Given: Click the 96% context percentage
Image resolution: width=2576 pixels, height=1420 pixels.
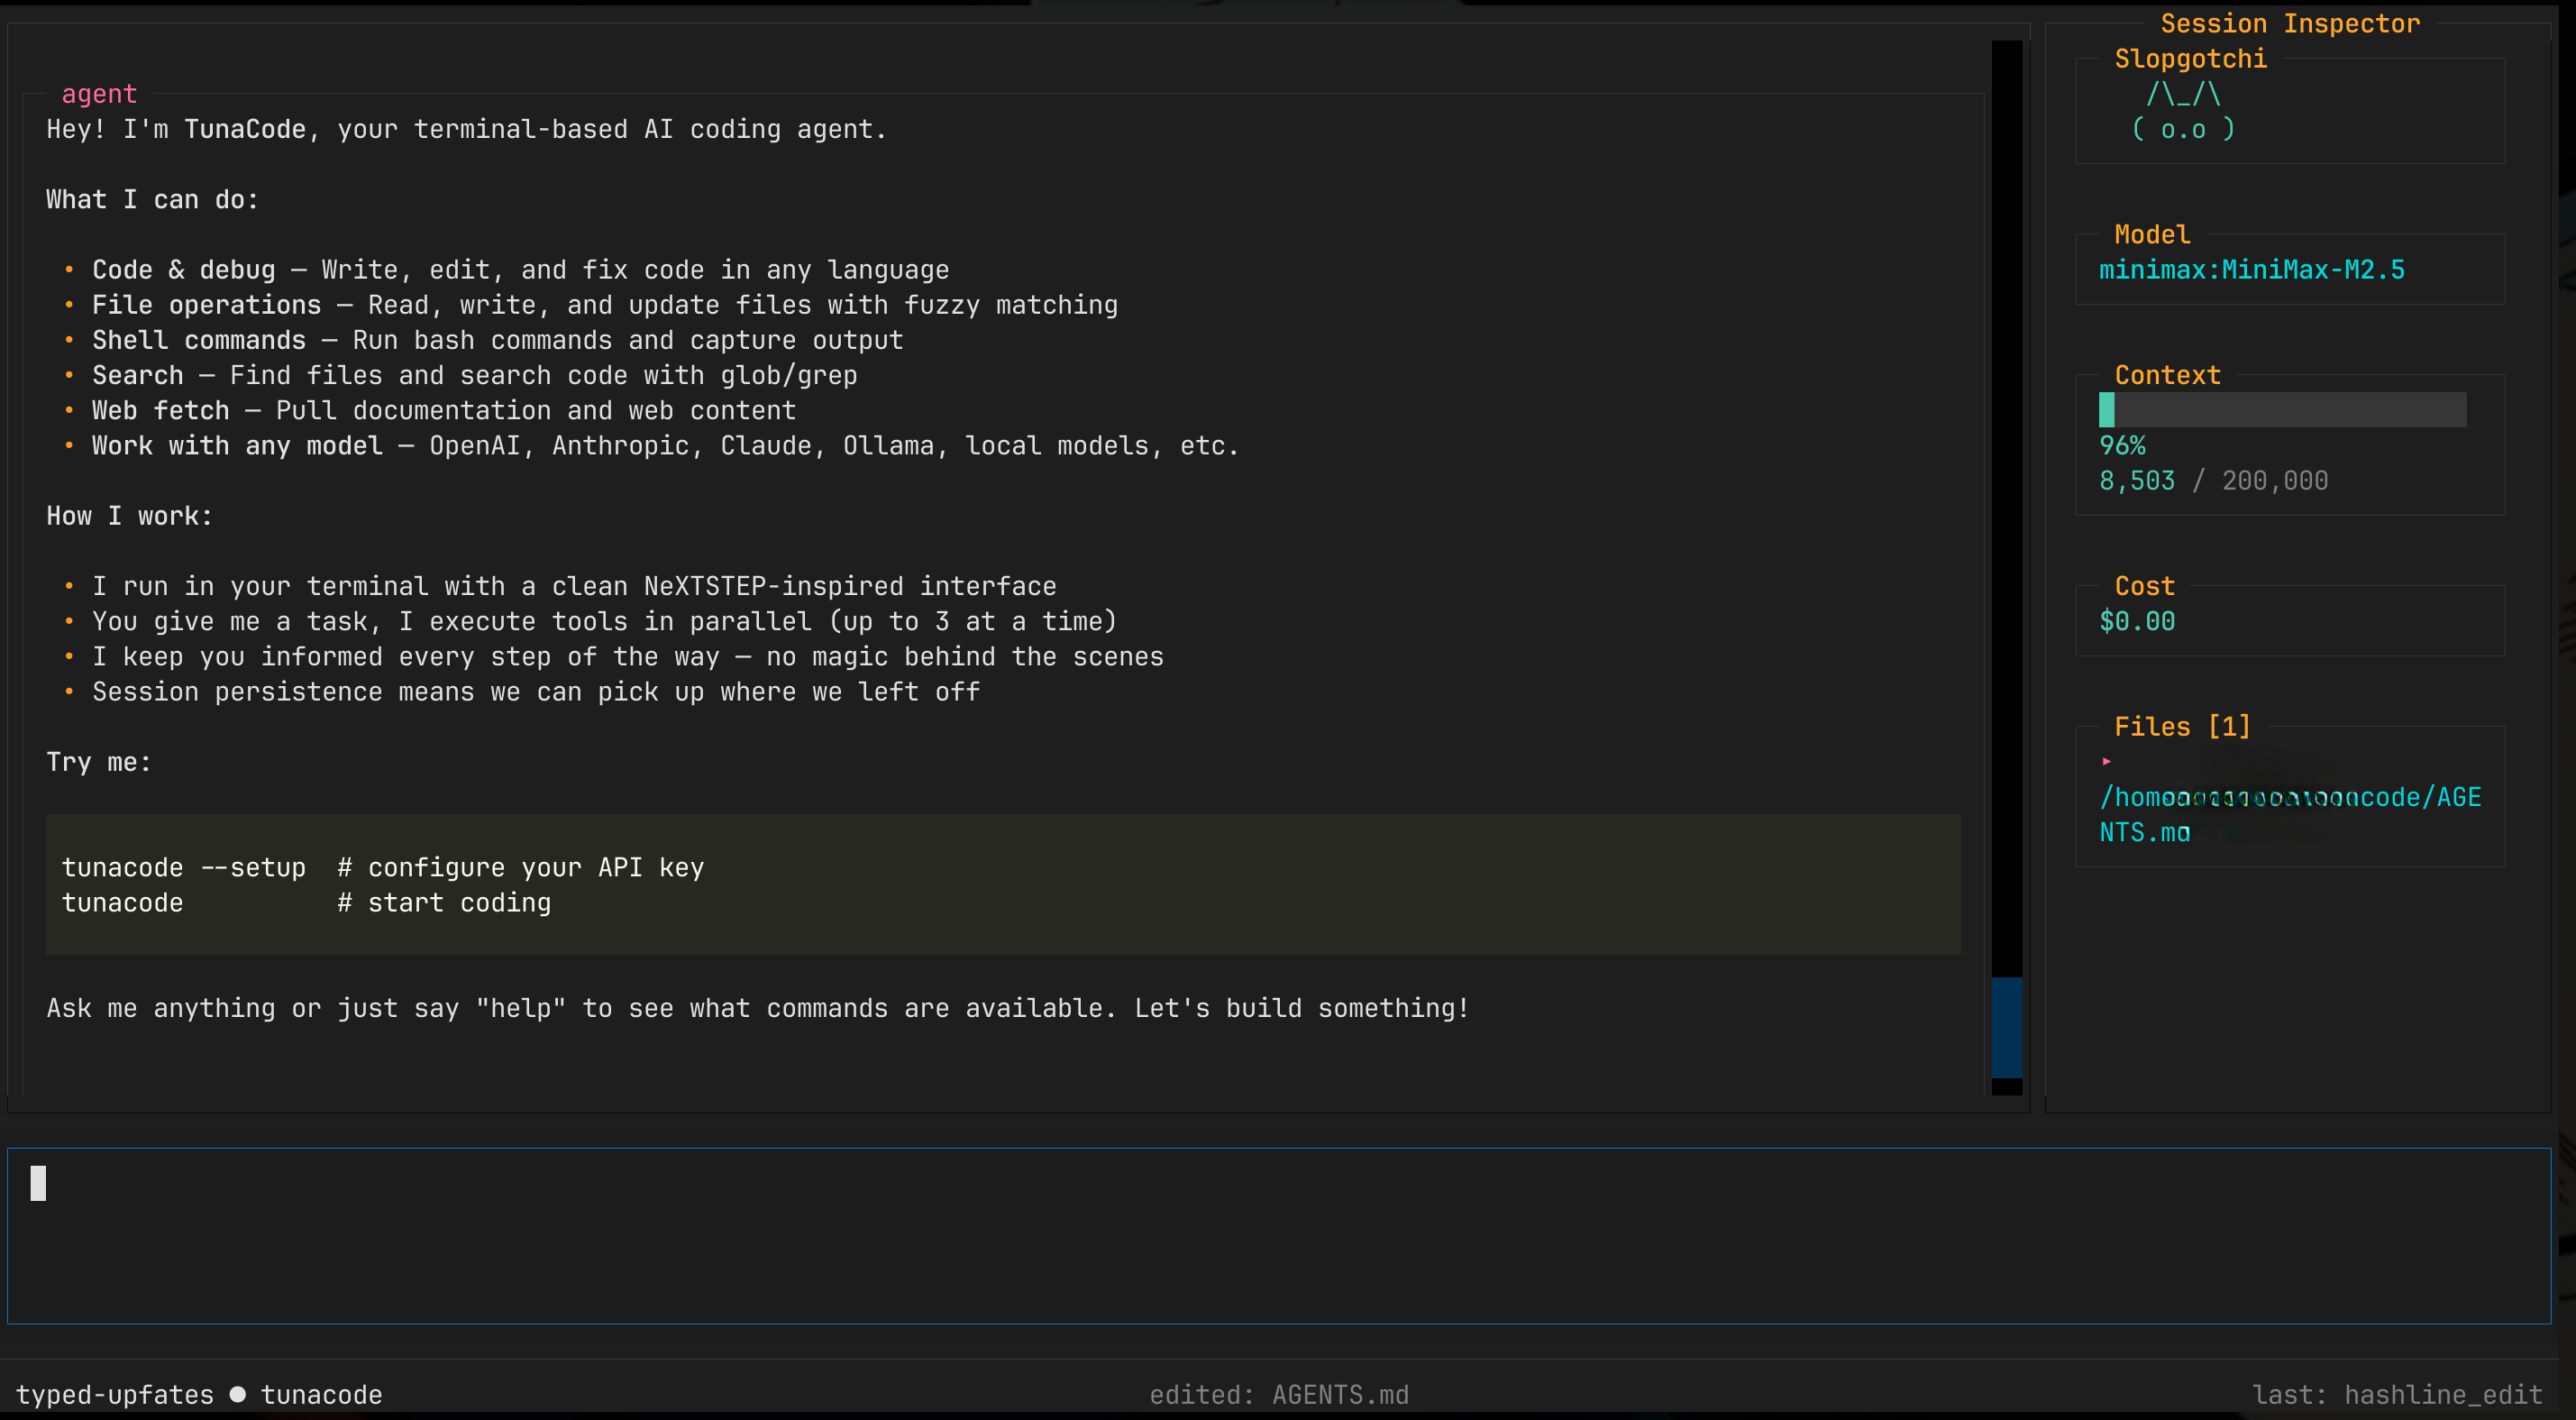Looking at the screenshot, I should point(2121,445).
